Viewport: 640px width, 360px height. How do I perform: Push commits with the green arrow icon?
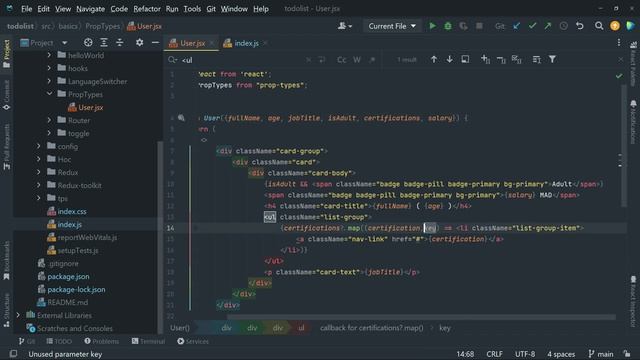548,26
